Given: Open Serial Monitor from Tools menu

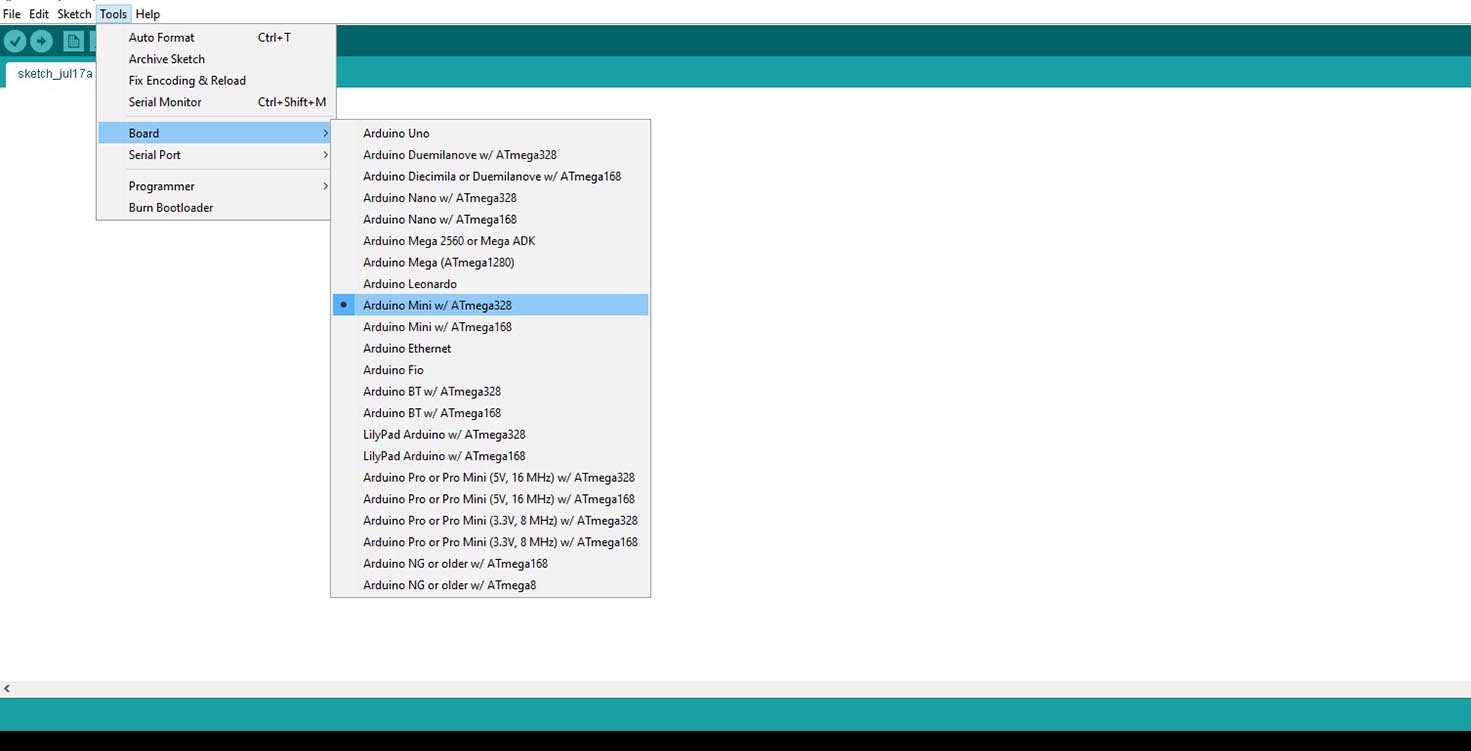Looking at the screenshot, I should coord(216,102).
